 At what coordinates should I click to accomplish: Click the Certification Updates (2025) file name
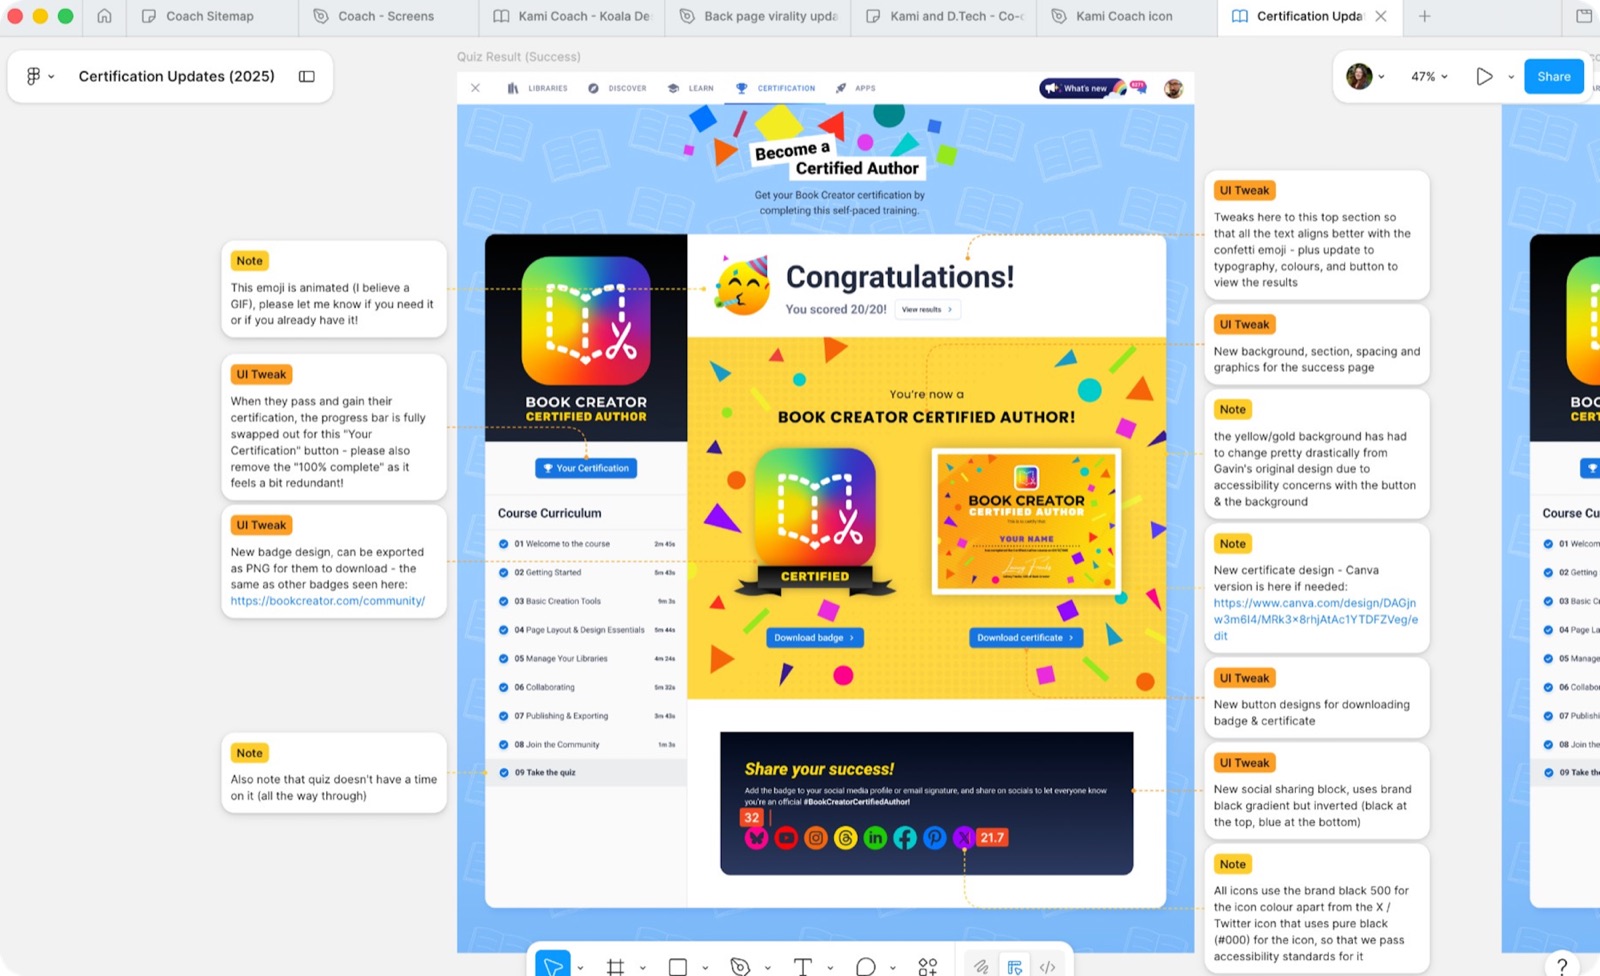point(177,76)
